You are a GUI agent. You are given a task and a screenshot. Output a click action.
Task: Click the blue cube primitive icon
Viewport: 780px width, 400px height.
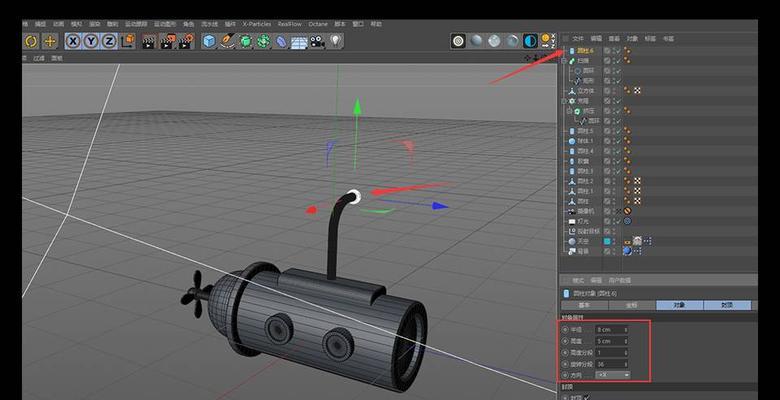click(209, 41)
